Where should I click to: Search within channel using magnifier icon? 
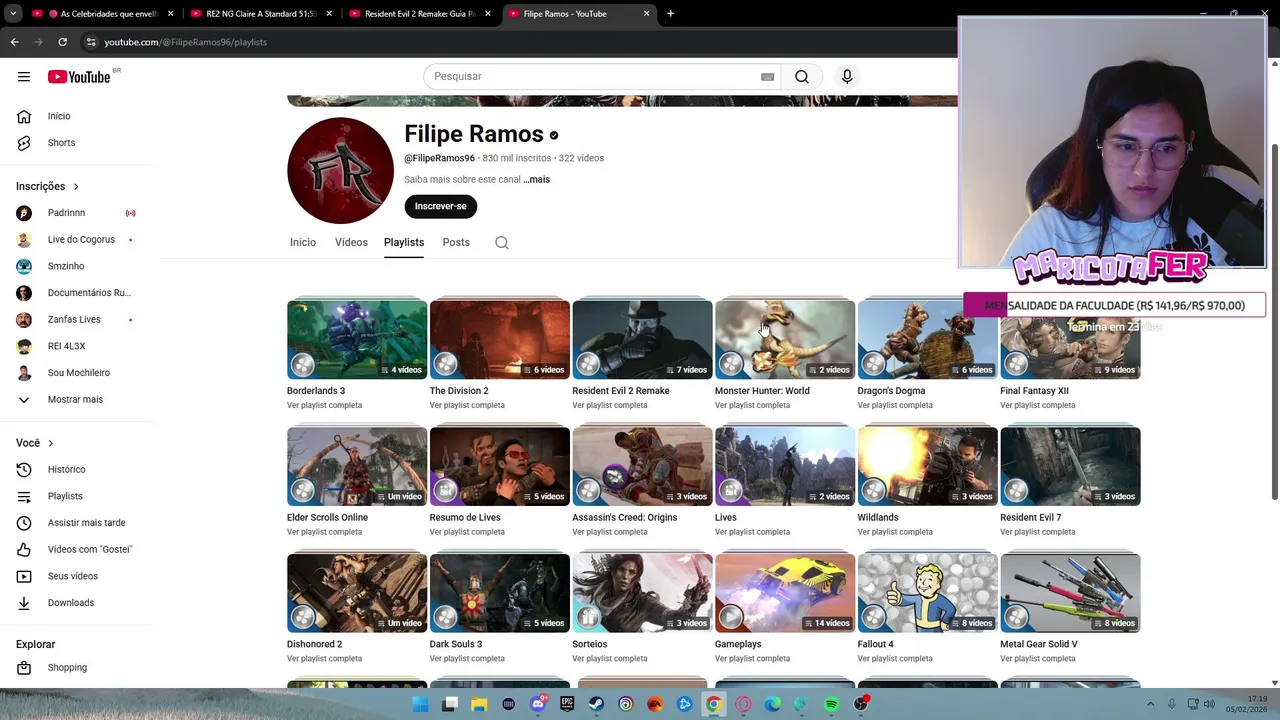tap(502, 243)
